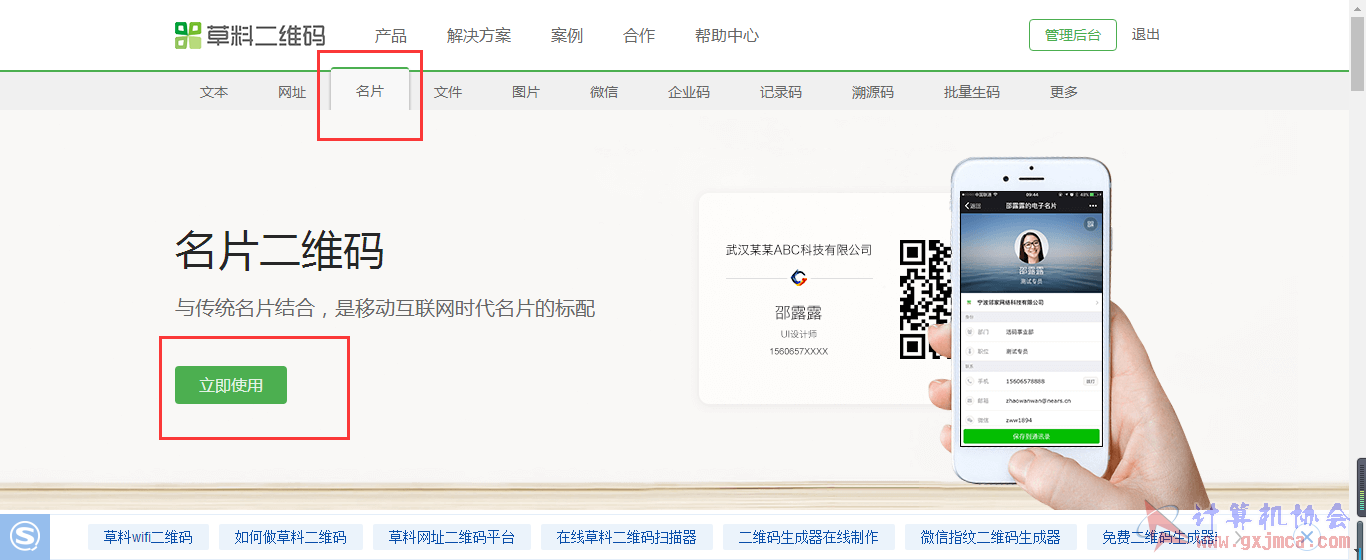This screenshot has height=560, width=1366.
Task: Open the 产品 menu
Action: pos(390,35)
